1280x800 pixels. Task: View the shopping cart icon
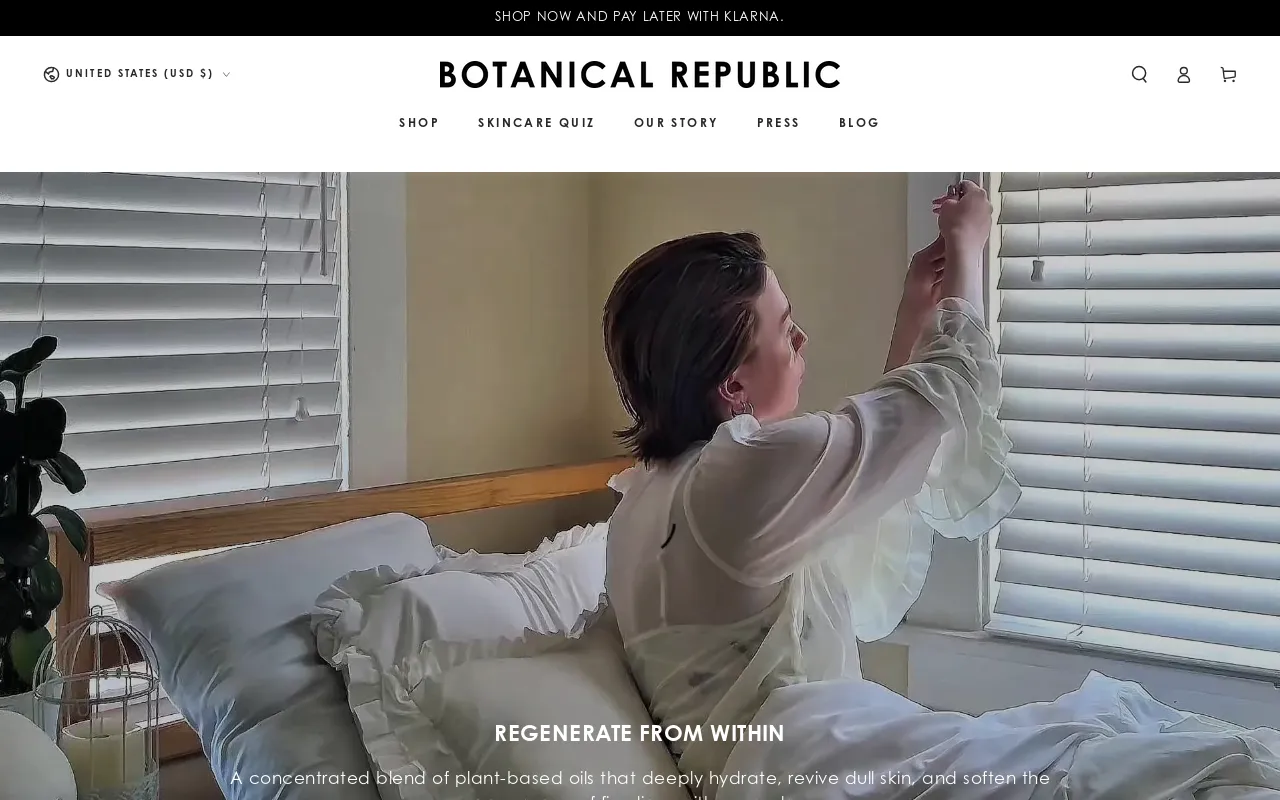1228,74
